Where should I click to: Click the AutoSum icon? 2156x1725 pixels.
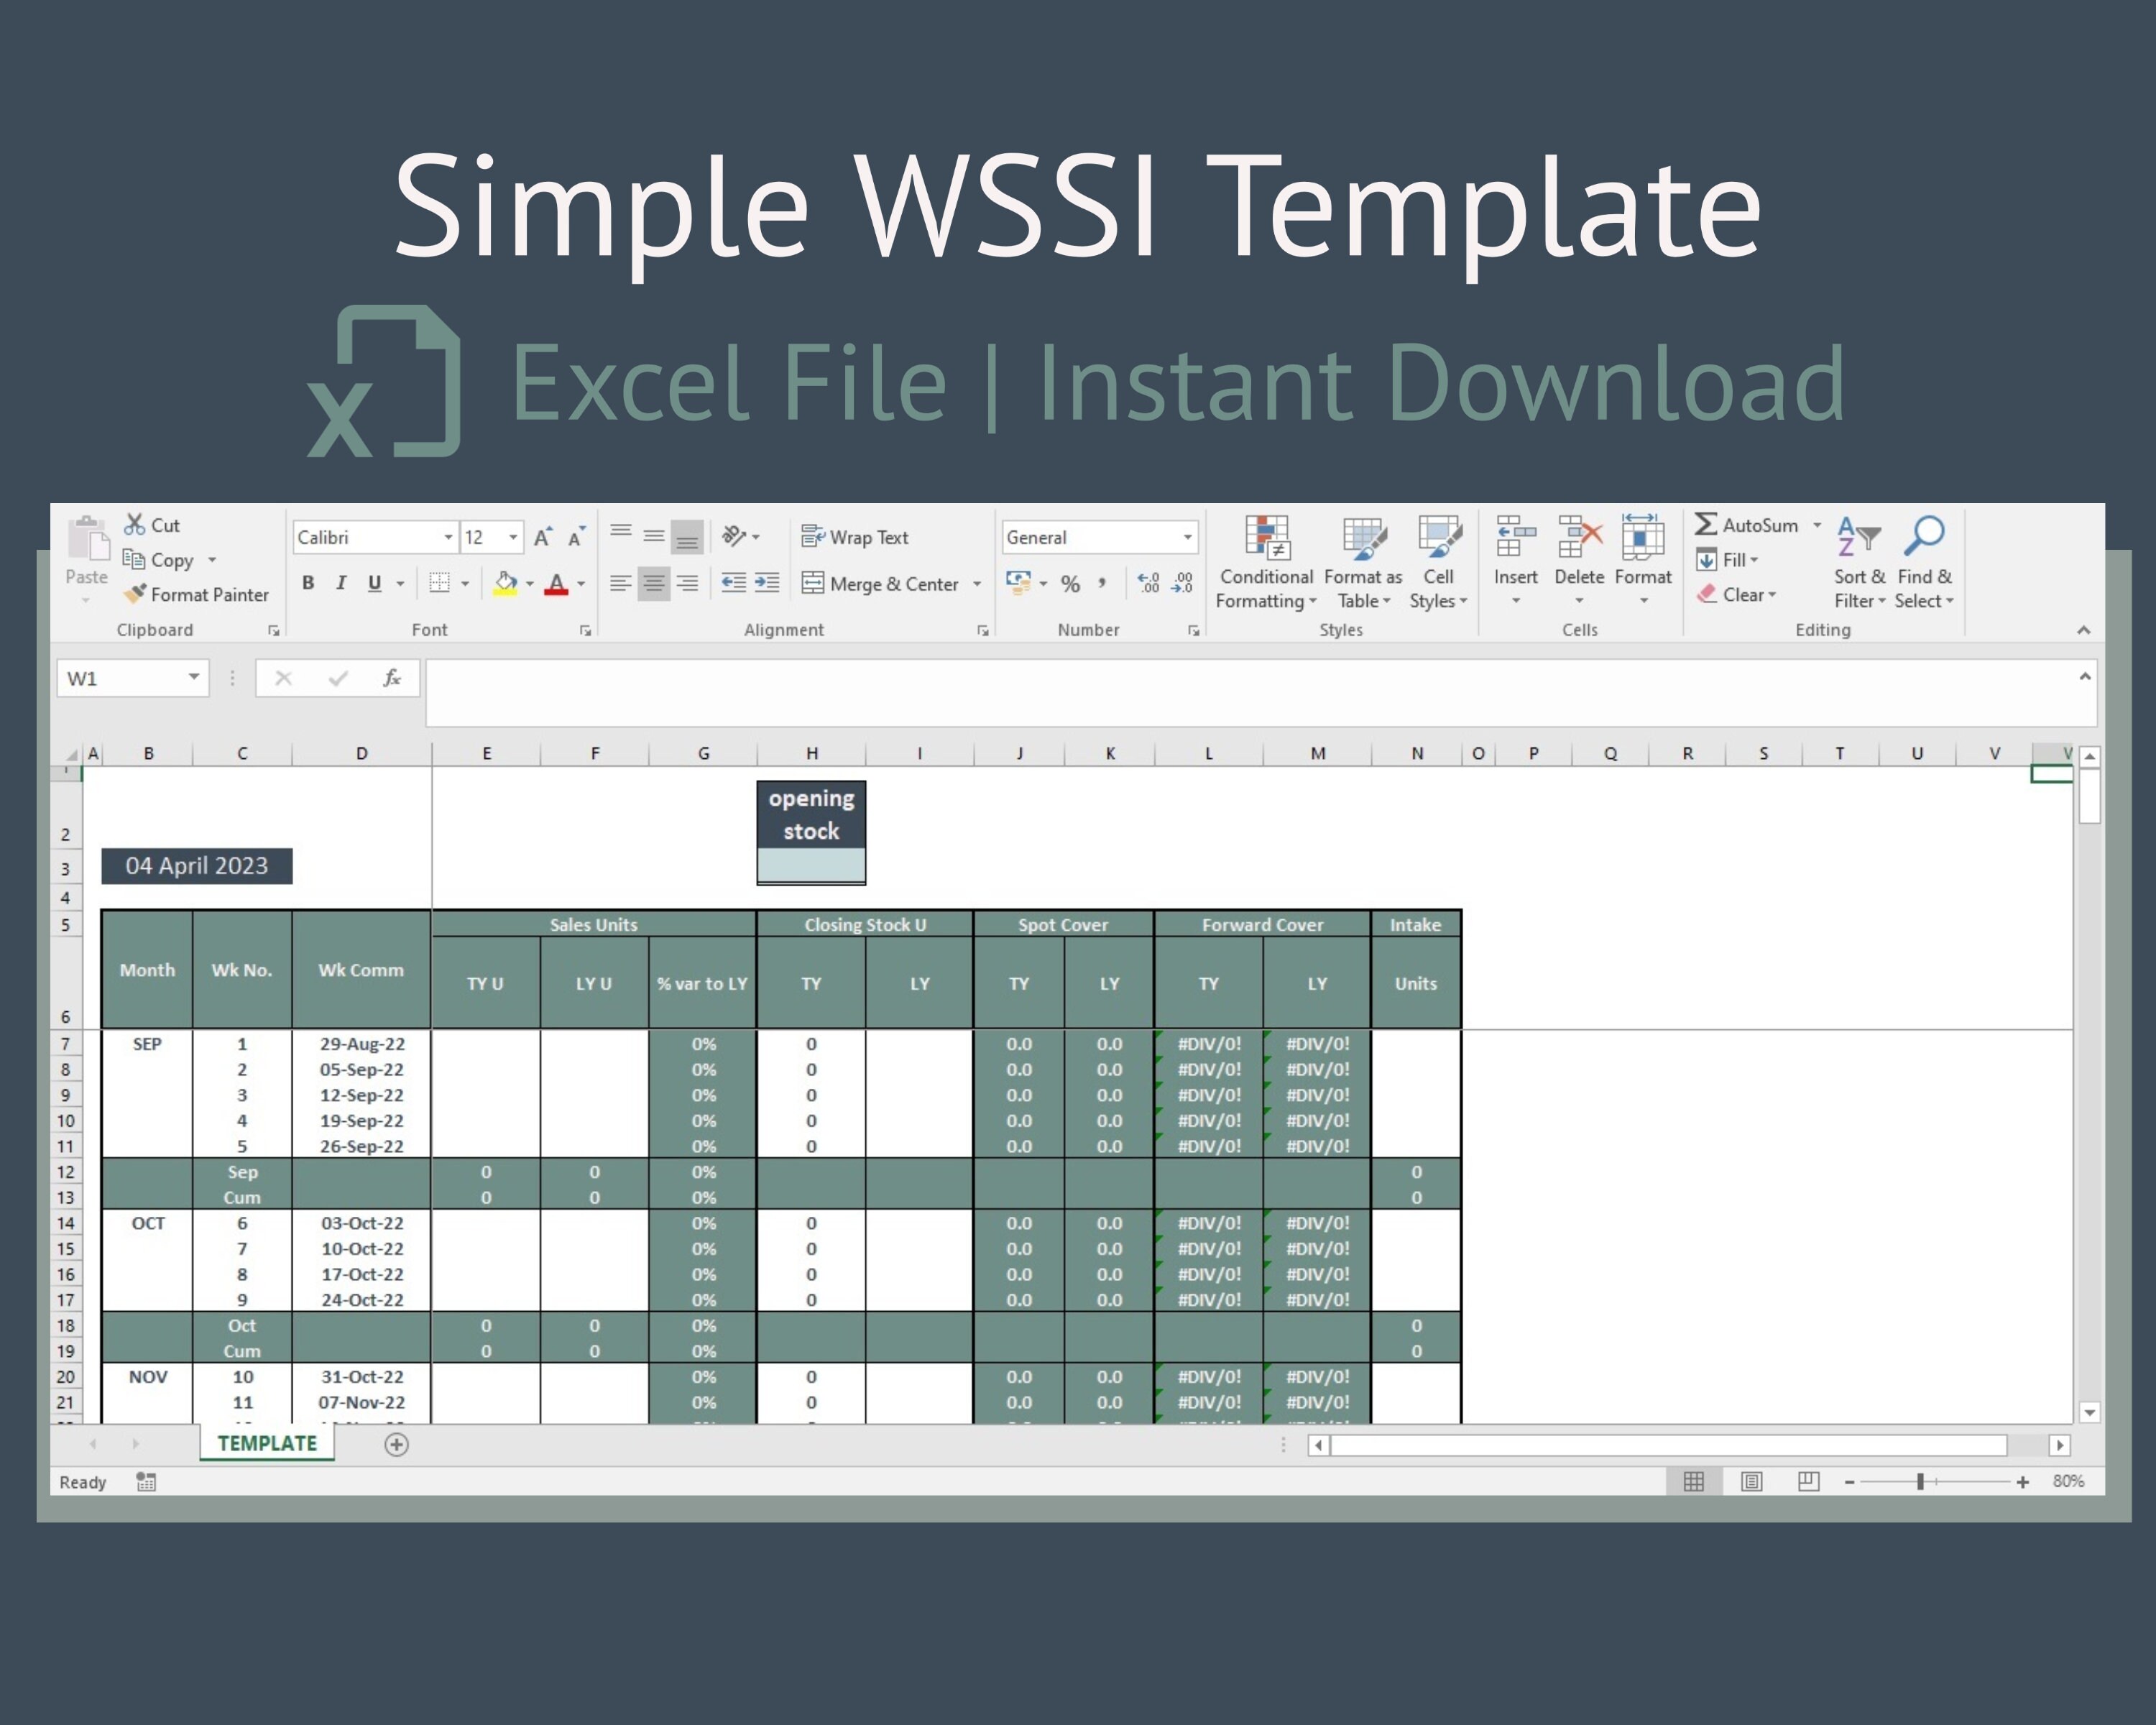point(1706,524)
